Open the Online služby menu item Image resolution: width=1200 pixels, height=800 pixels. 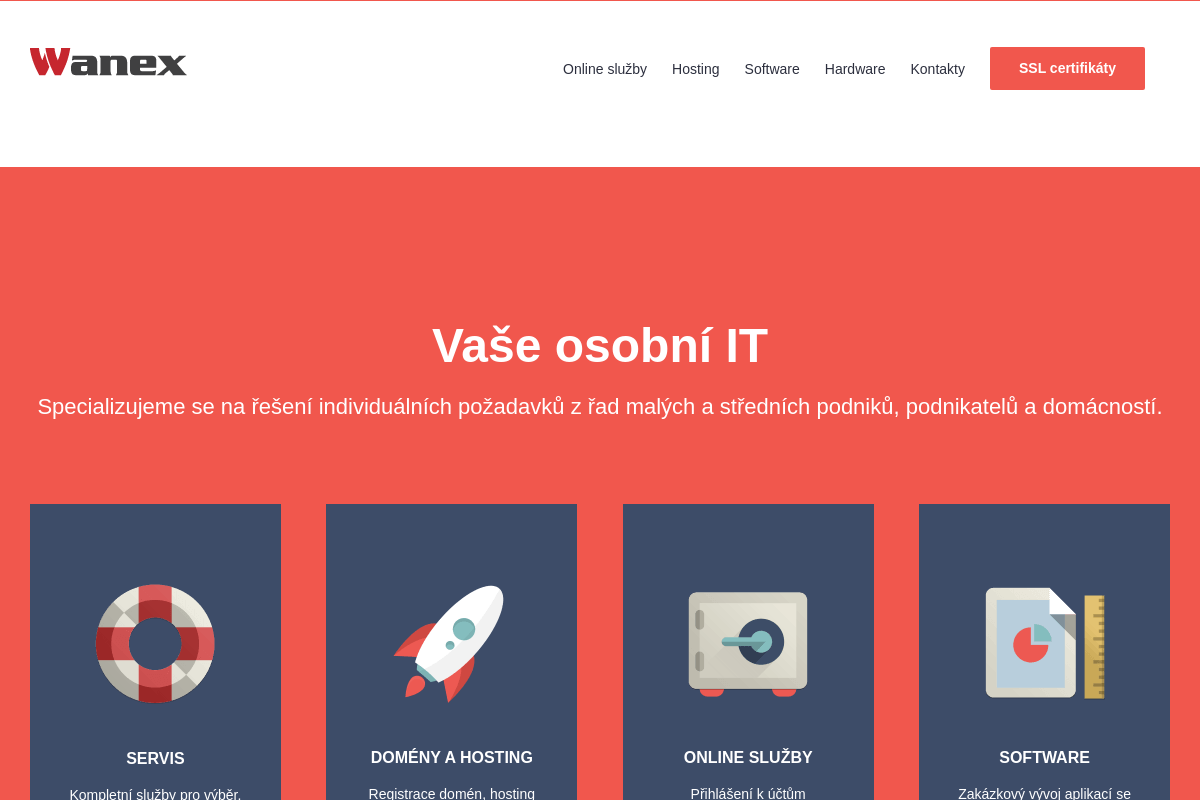pyautogui.click(x=605, y=69)
